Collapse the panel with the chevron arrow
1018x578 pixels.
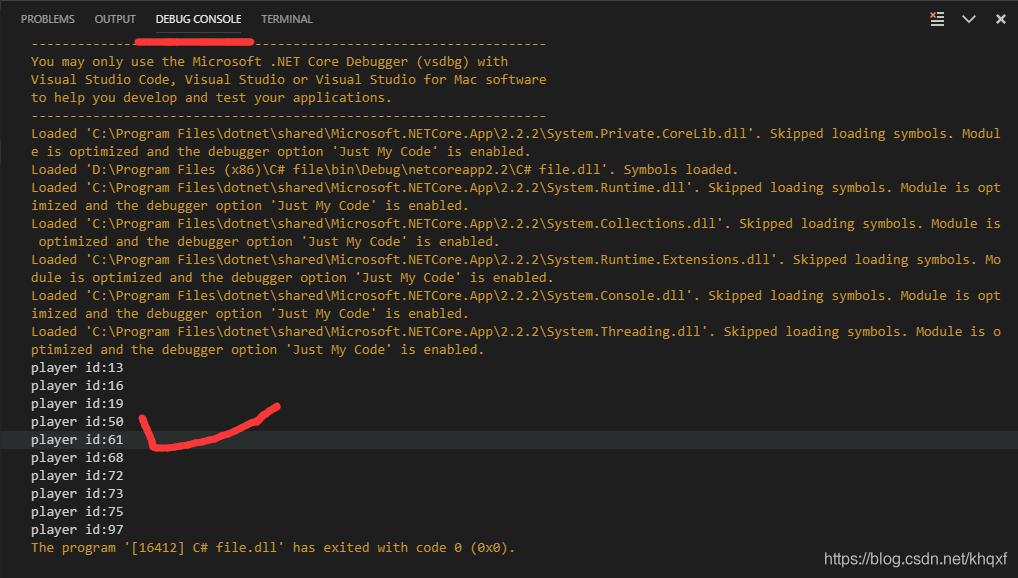(968, 19)
